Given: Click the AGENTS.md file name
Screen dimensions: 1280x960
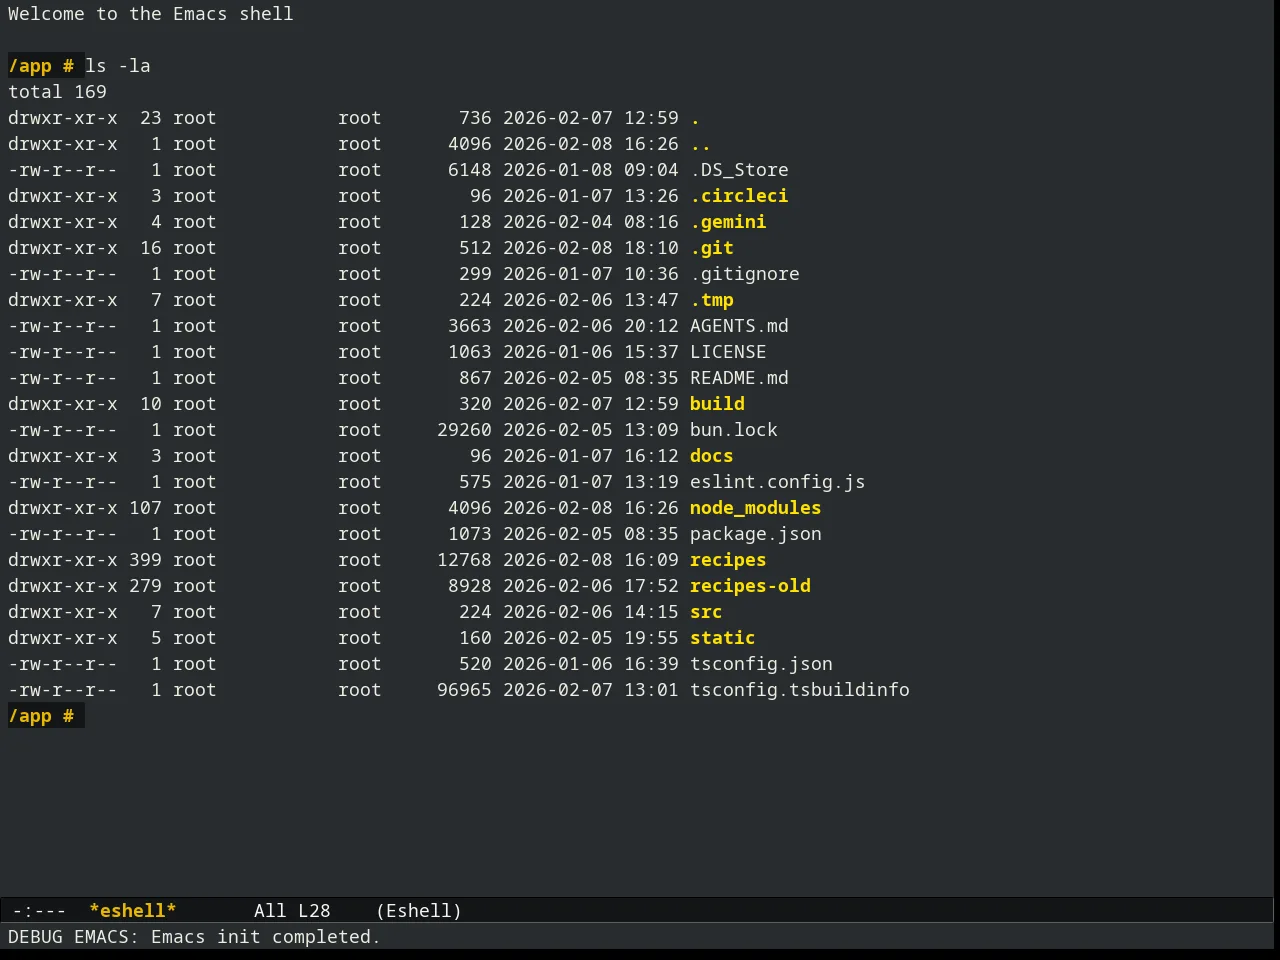Looking at the screenshot, I should tap(739, 326).
